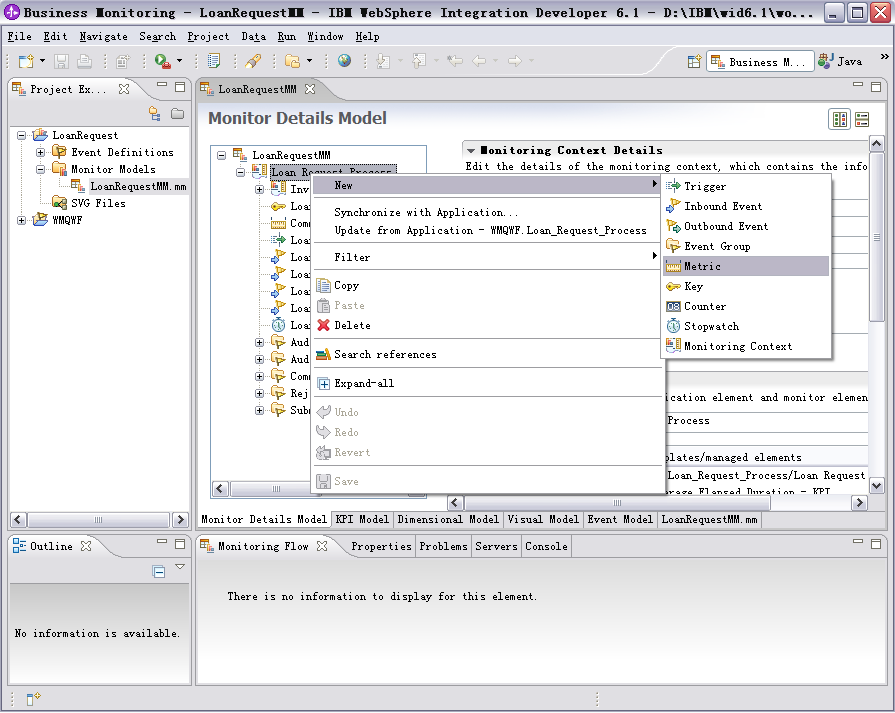Collapse the Monitor Models folder
This screenshot has height=713, width=895.
tap(41, 170)
